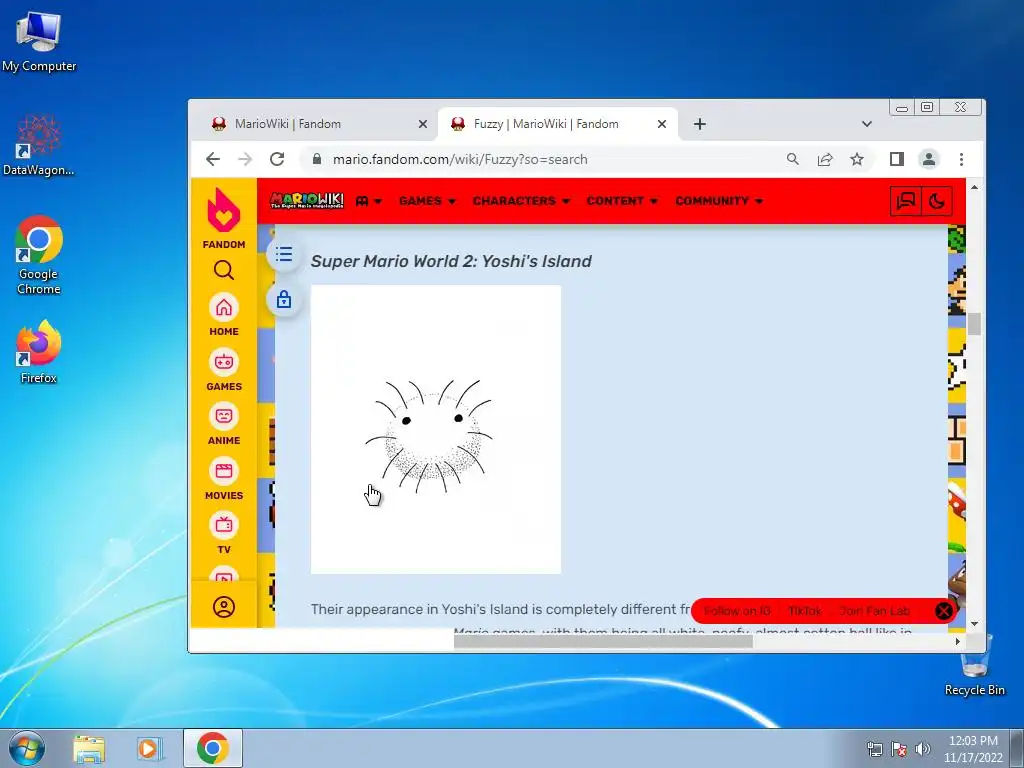Click Join Fan Lab link
This screenshot has height=768, width=1024.
[874, 611]
